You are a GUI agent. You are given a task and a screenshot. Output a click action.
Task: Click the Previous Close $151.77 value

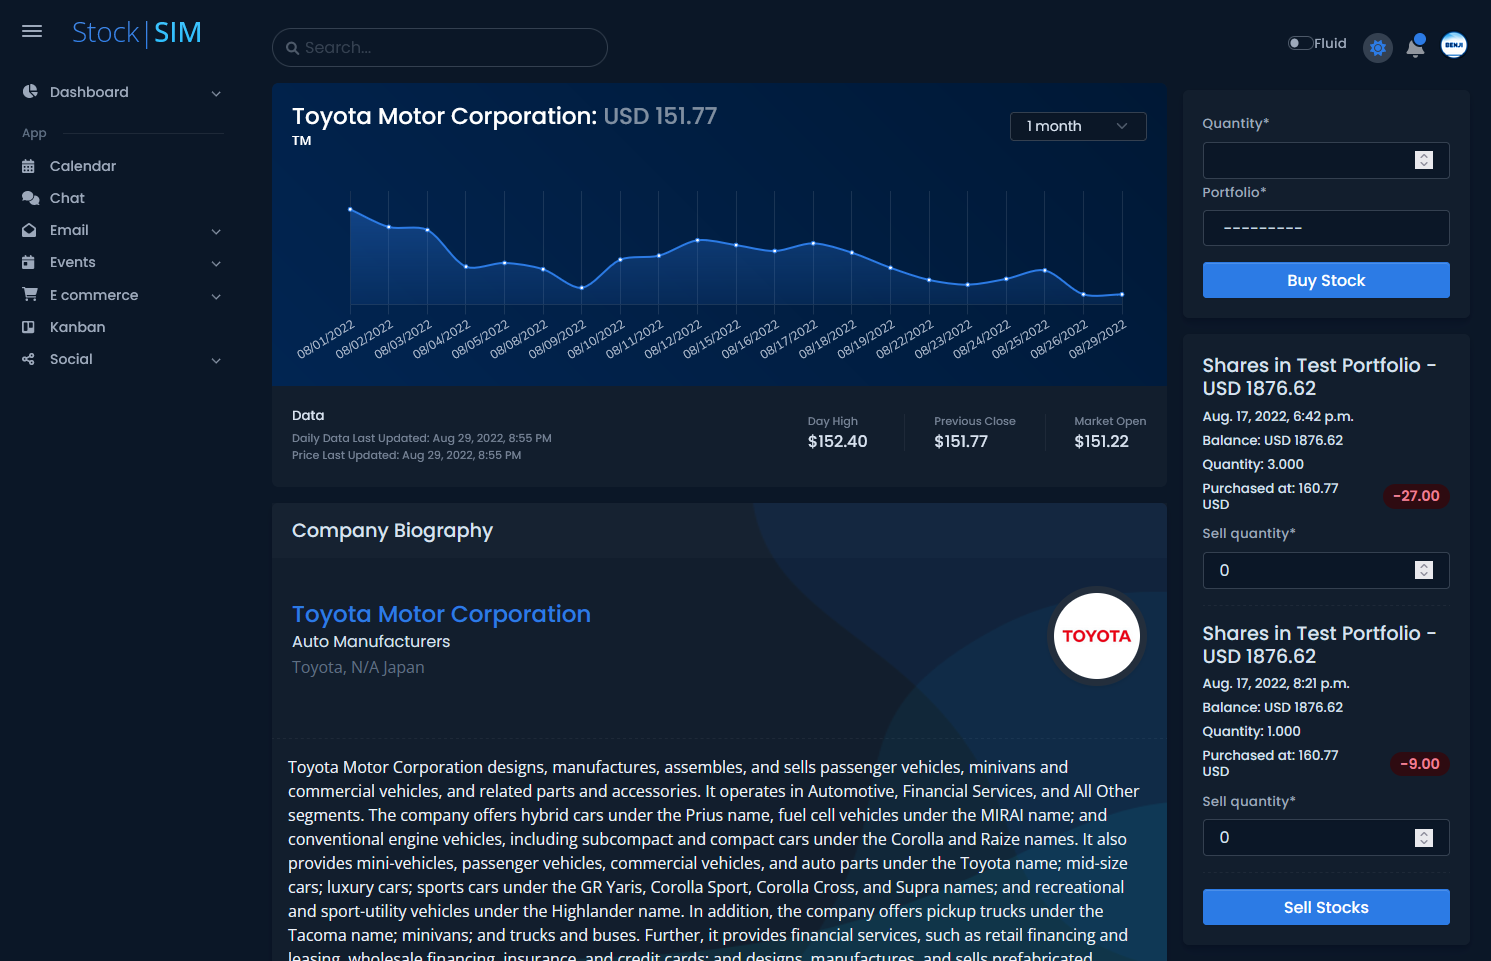(961, 441)
